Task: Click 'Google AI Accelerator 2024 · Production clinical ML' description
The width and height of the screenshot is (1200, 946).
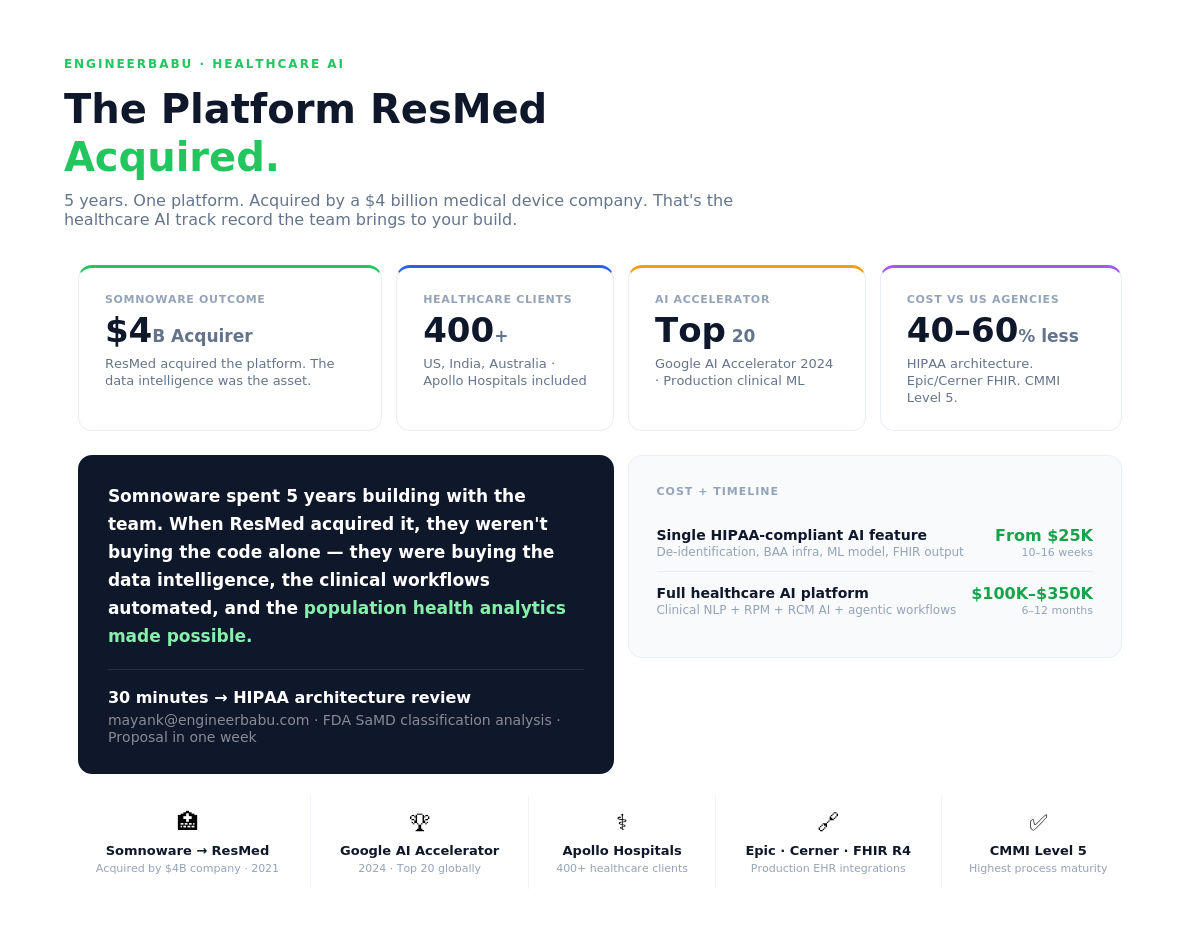Action: point(744,372)
